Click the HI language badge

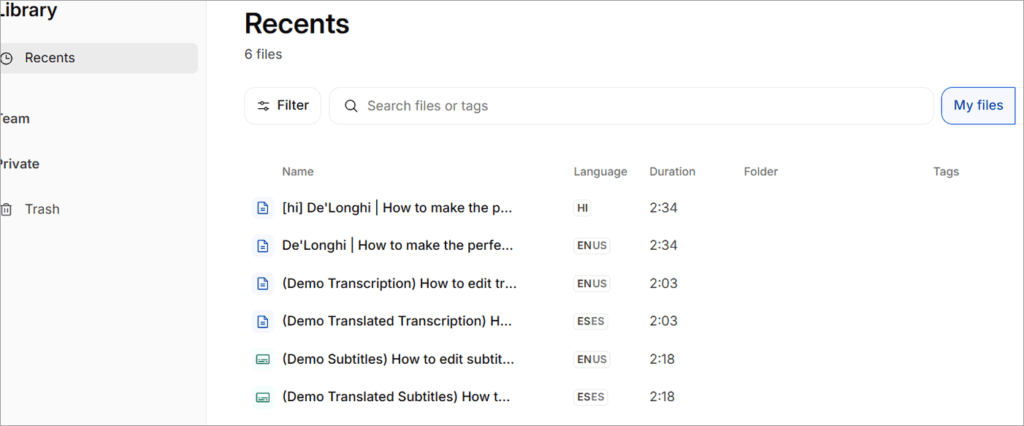pyautogui.click(x=583, y=208)
